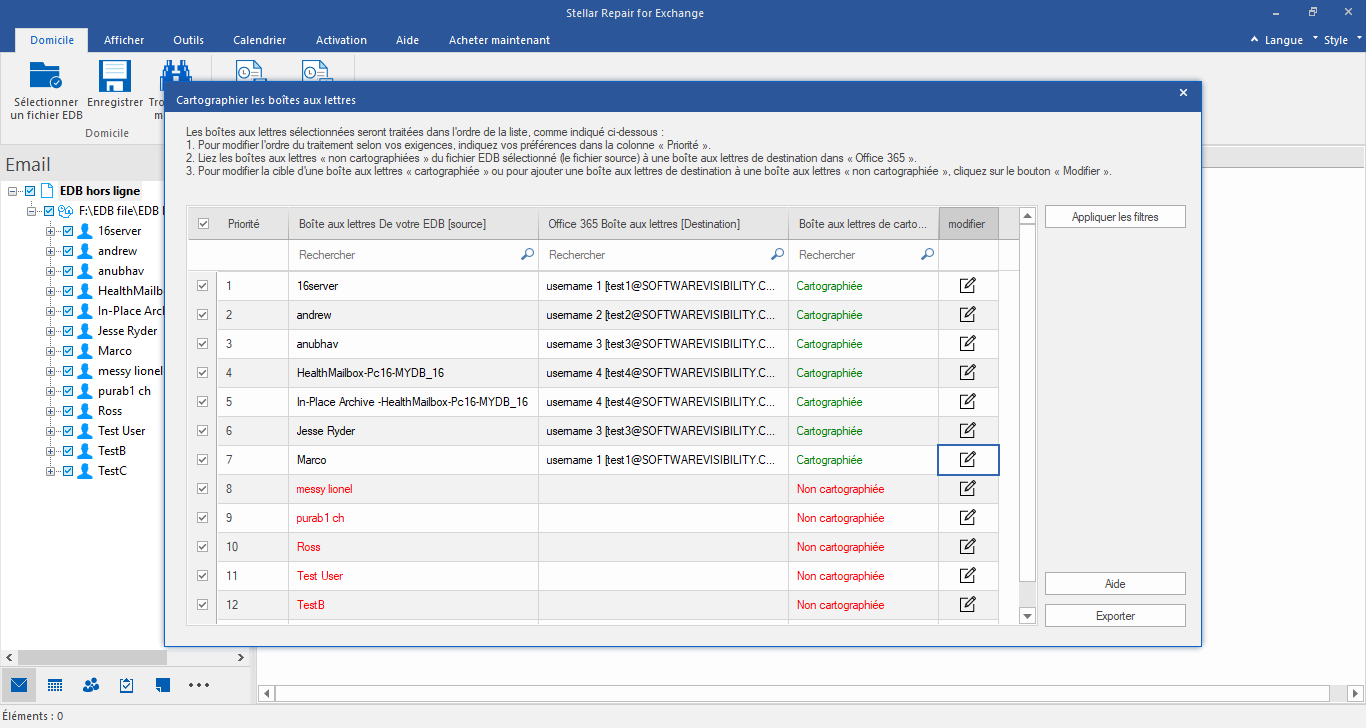
Task: Select purab1 ch mailbox in tree
Action: (124, 391)
